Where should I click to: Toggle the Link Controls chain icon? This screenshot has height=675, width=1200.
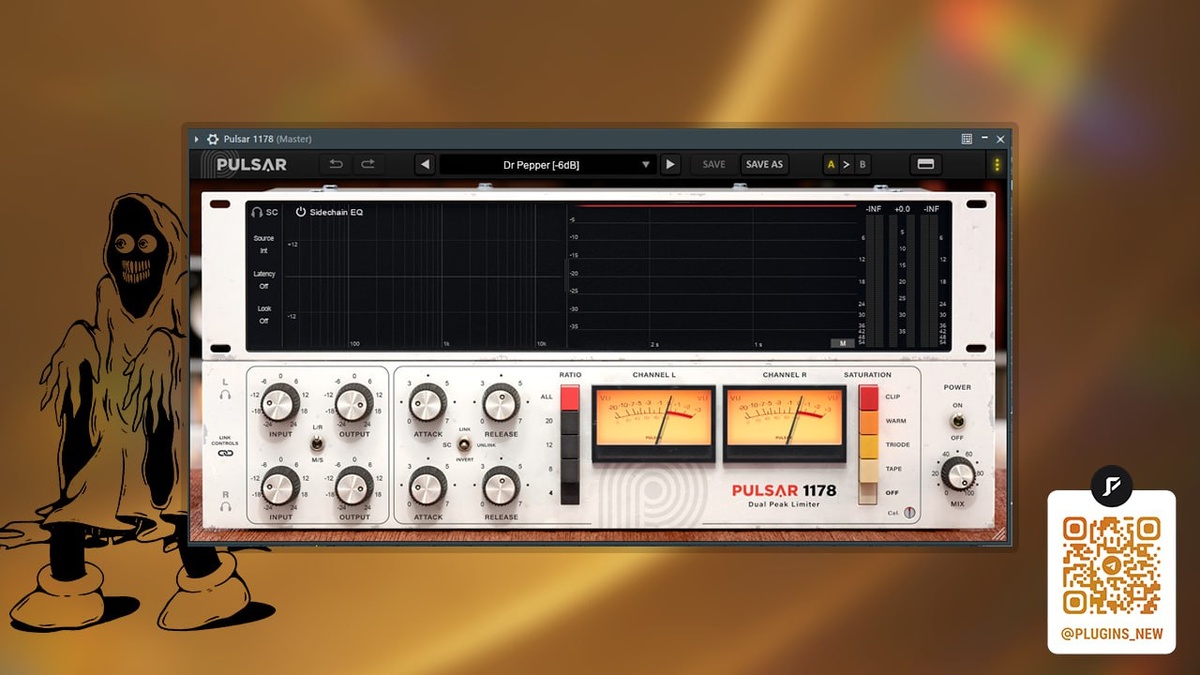pyautogui.click(x=225, y=453)
